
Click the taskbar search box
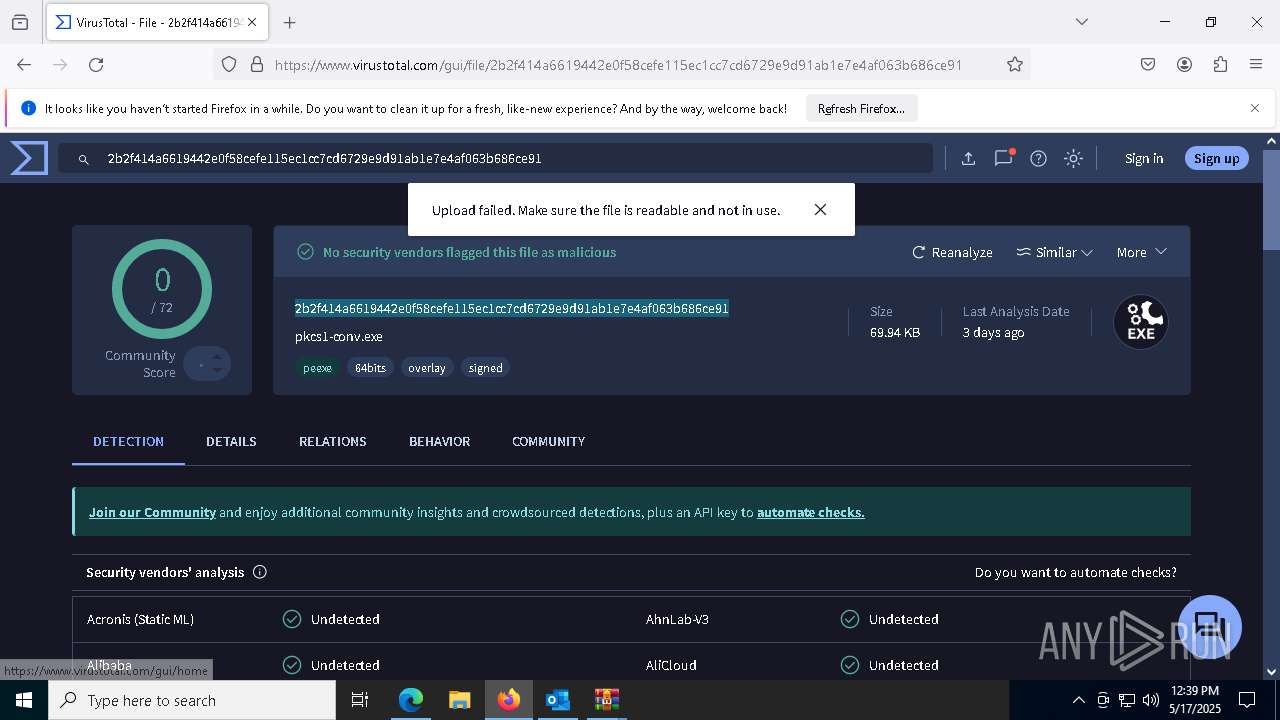point(192,700)
